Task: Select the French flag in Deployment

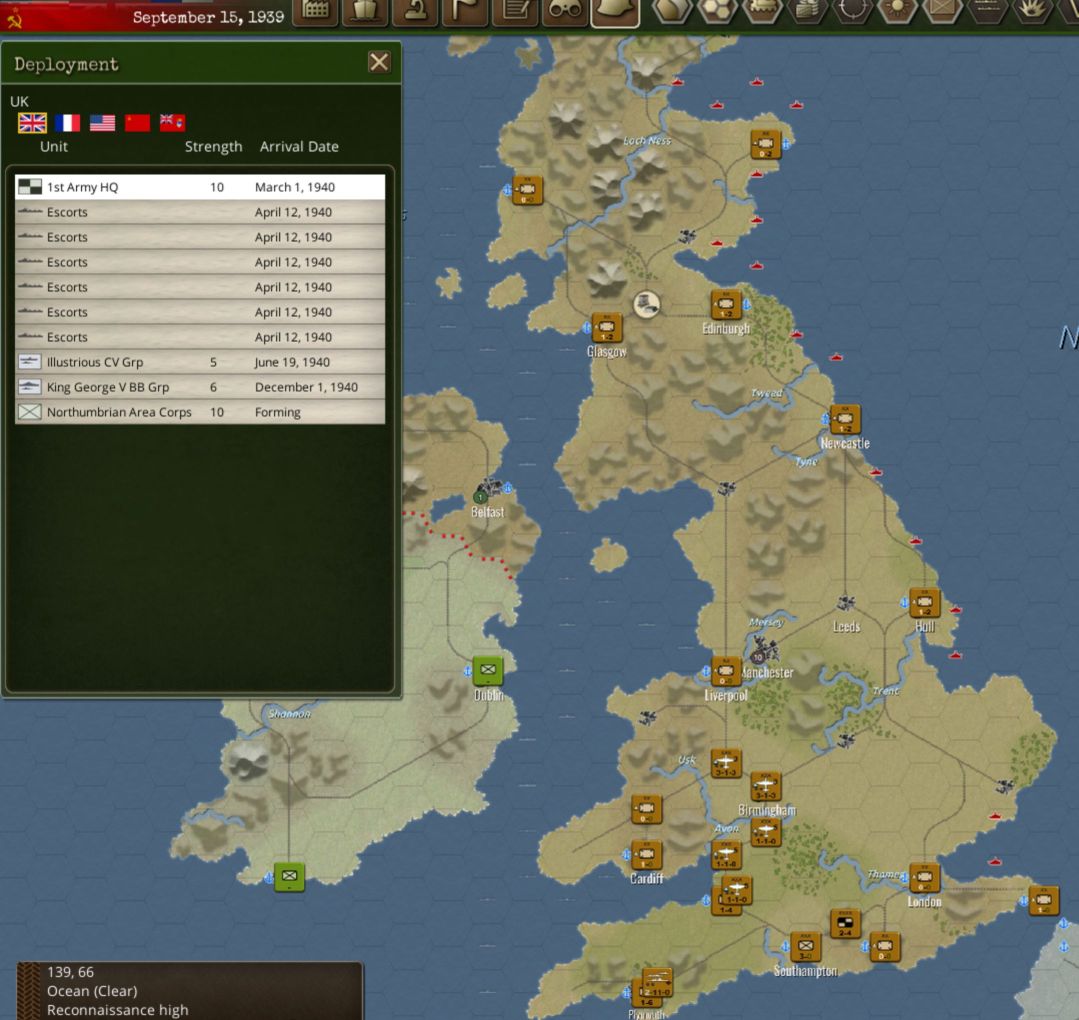Action: point(67,123)
